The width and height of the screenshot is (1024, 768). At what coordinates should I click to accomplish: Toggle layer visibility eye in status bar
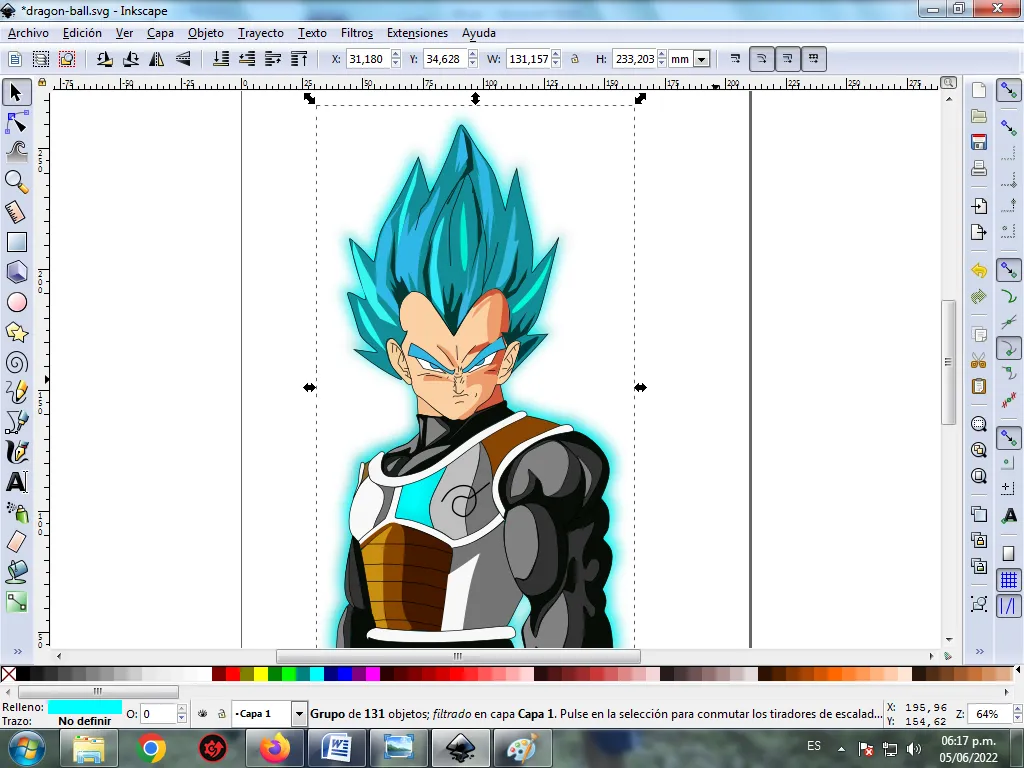click(202, 714)
